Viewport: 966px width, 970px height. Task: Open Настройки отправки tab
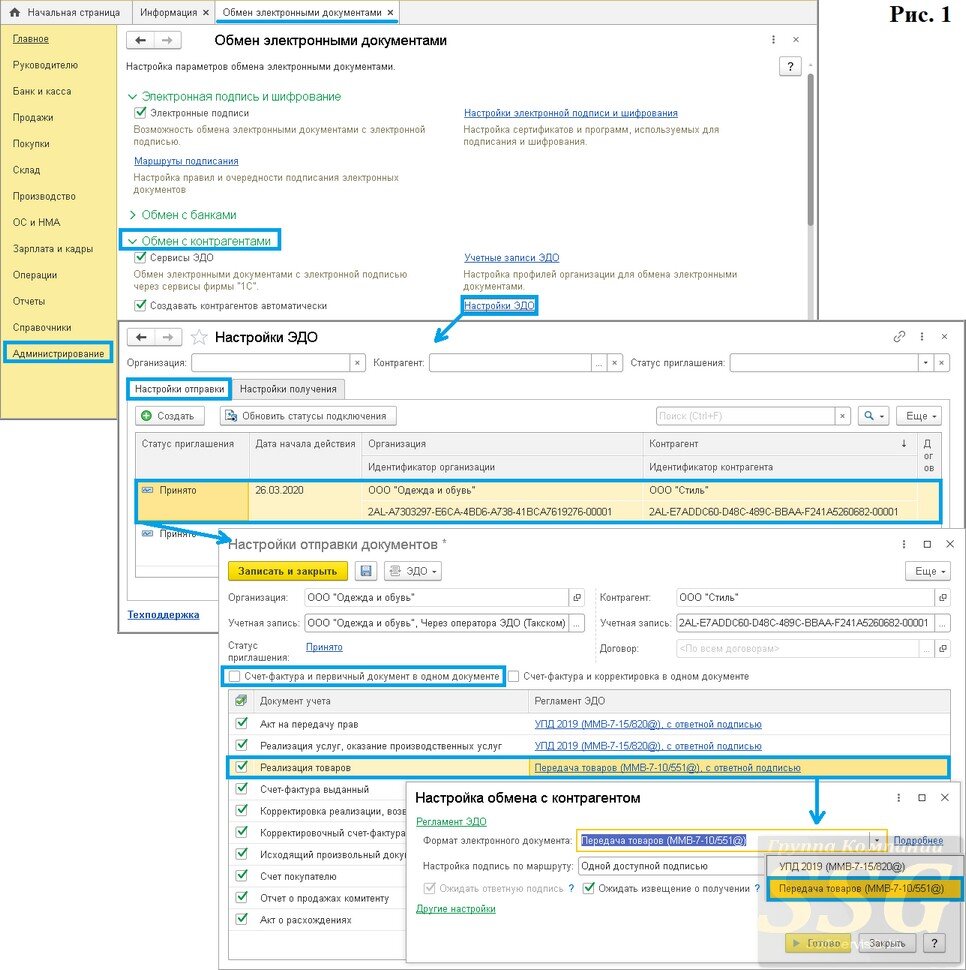[x=179, y=389]
